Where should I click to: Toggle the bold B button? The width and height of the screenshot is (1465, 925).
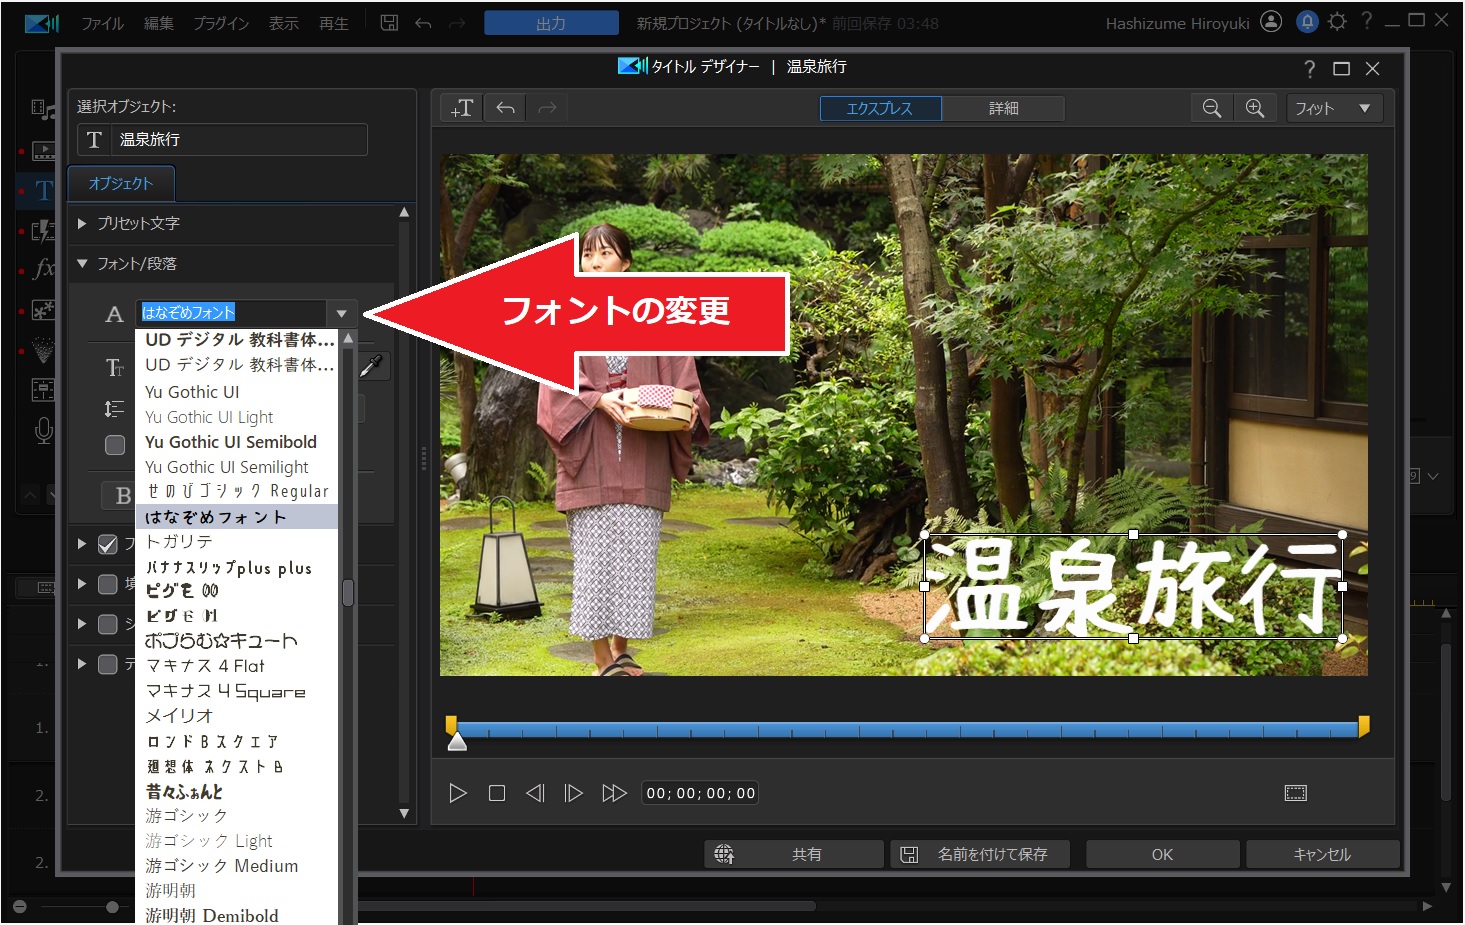pos(123,495)
